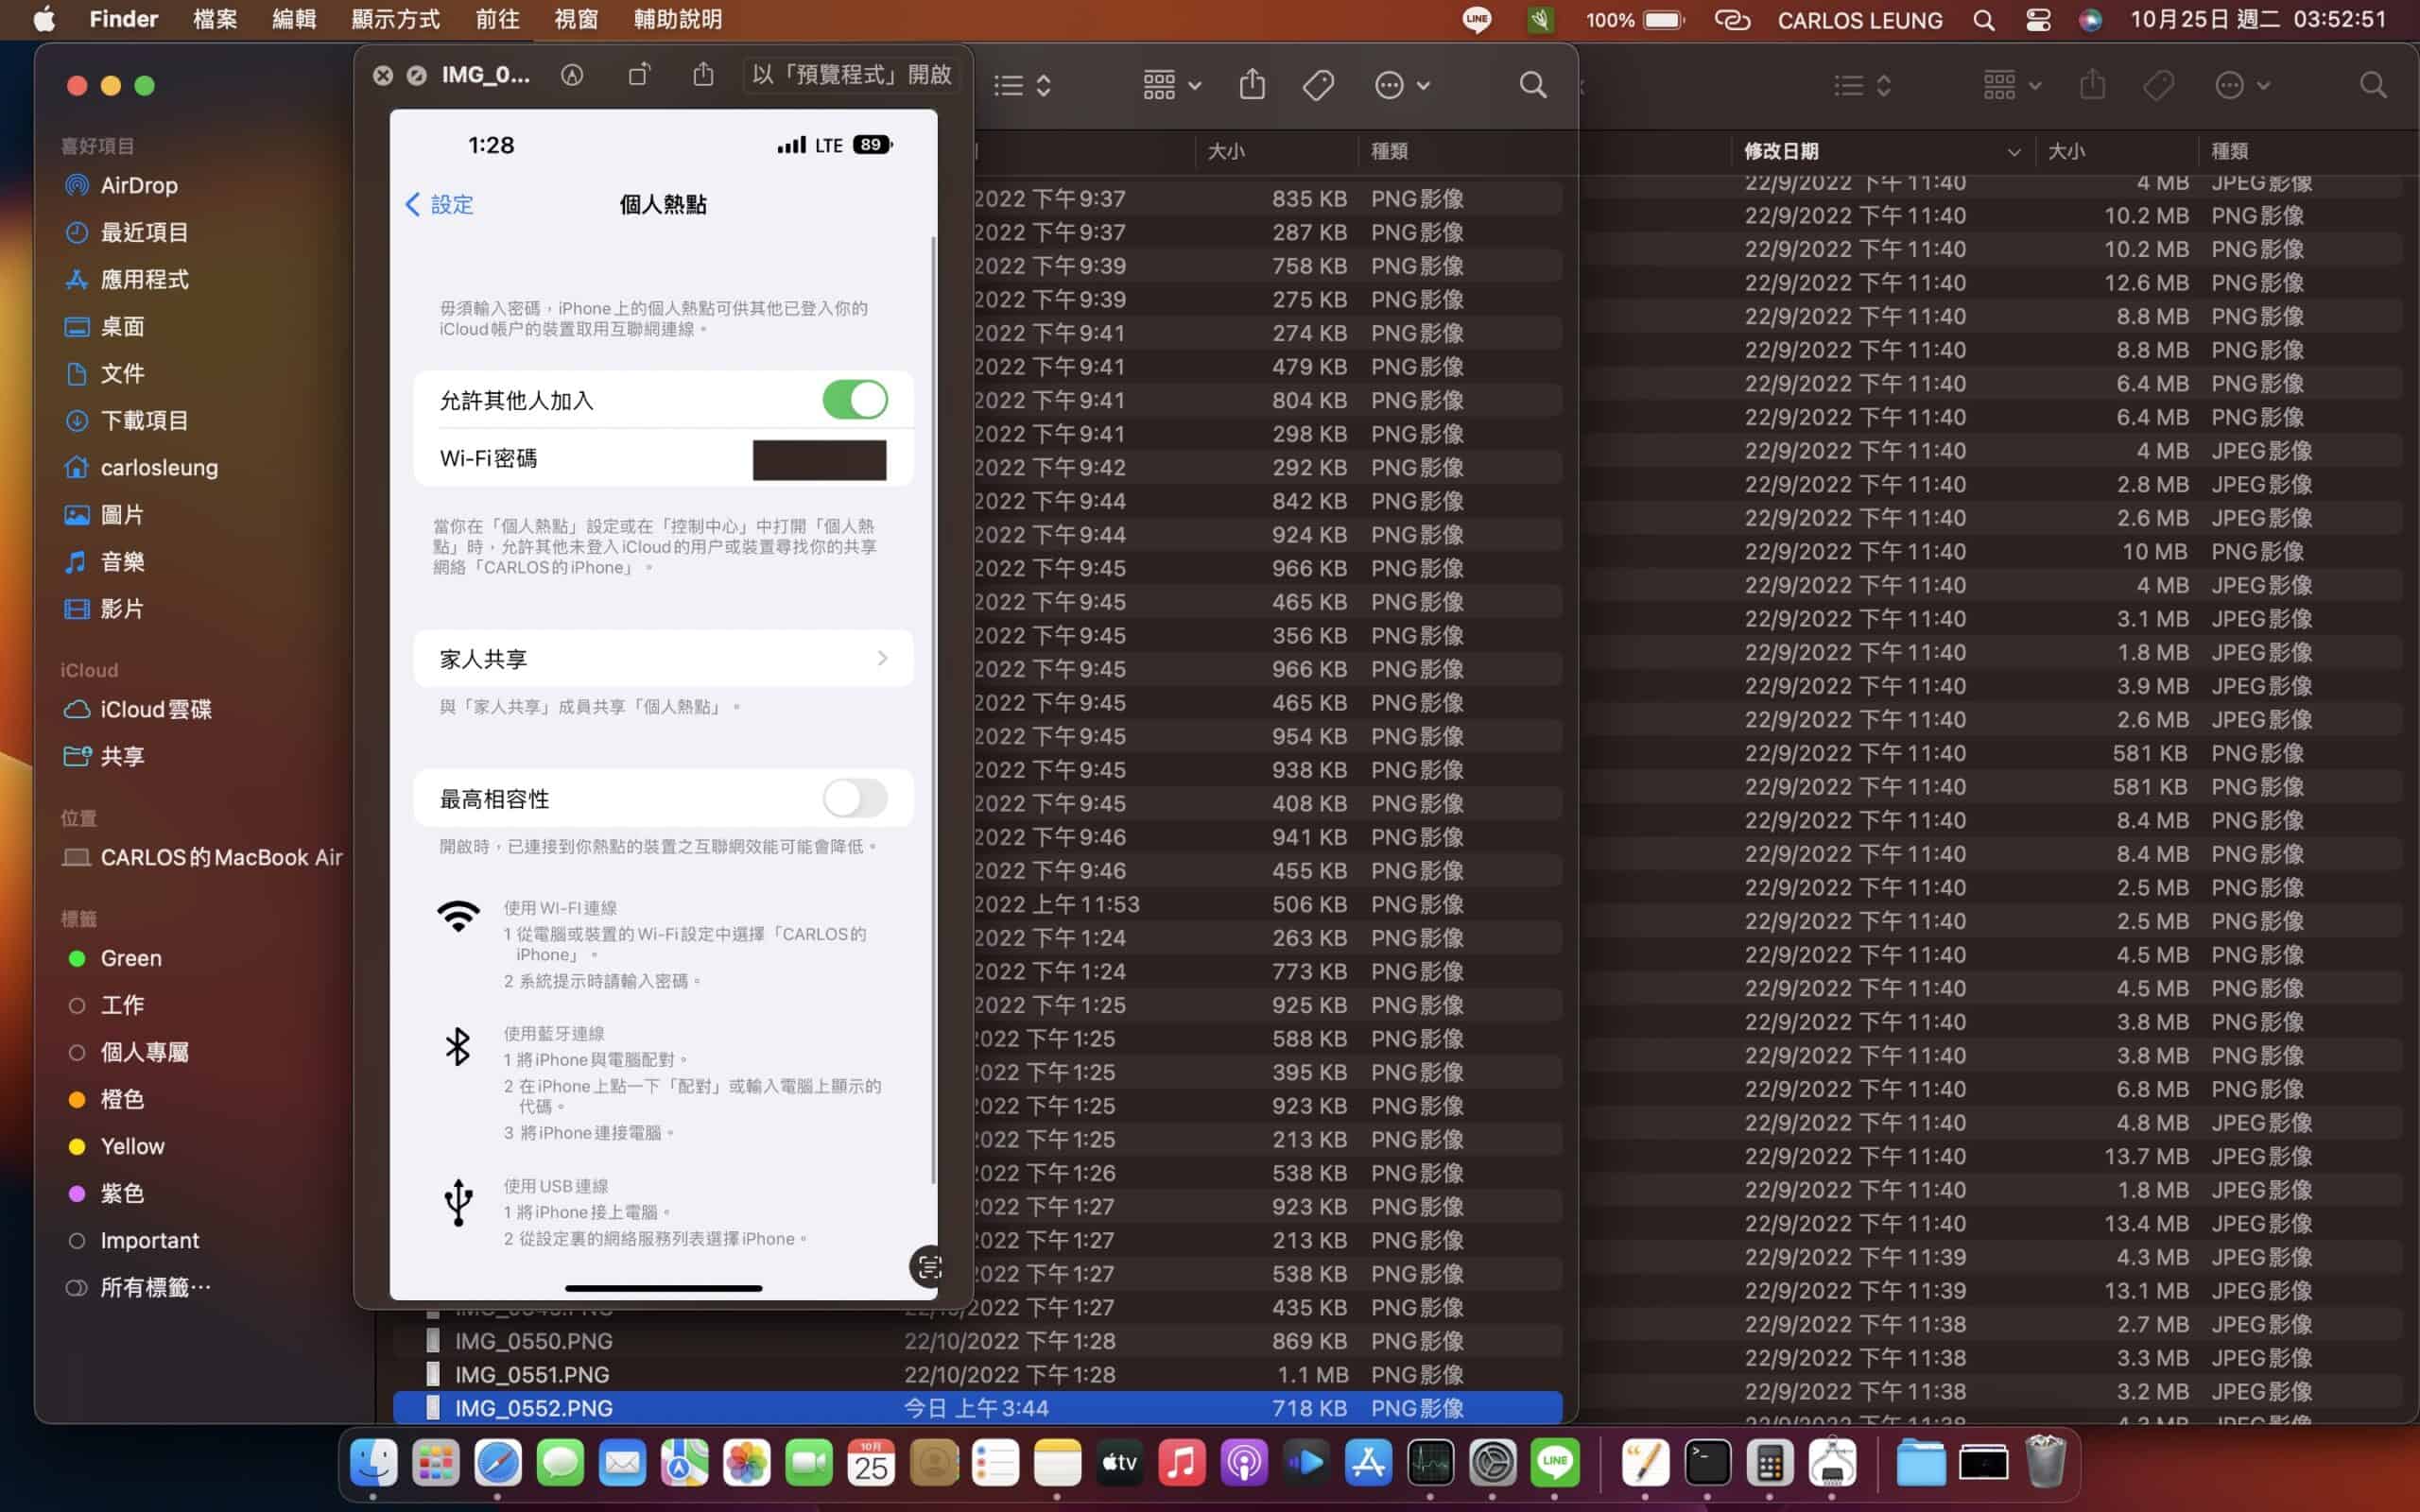Click the Finder tags toolbar icon
Viewport: 2420px width, 1512px height.
[1318, 86]
